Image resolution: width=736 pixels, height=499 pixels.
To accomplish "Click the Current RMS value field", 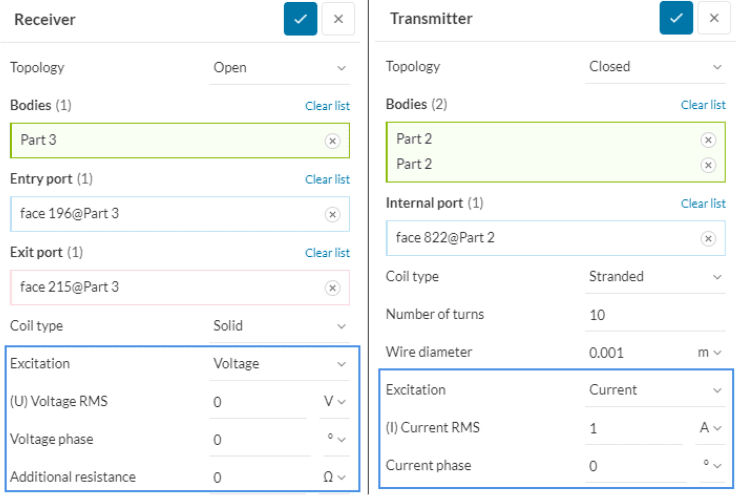I will (x=634, y=428).
